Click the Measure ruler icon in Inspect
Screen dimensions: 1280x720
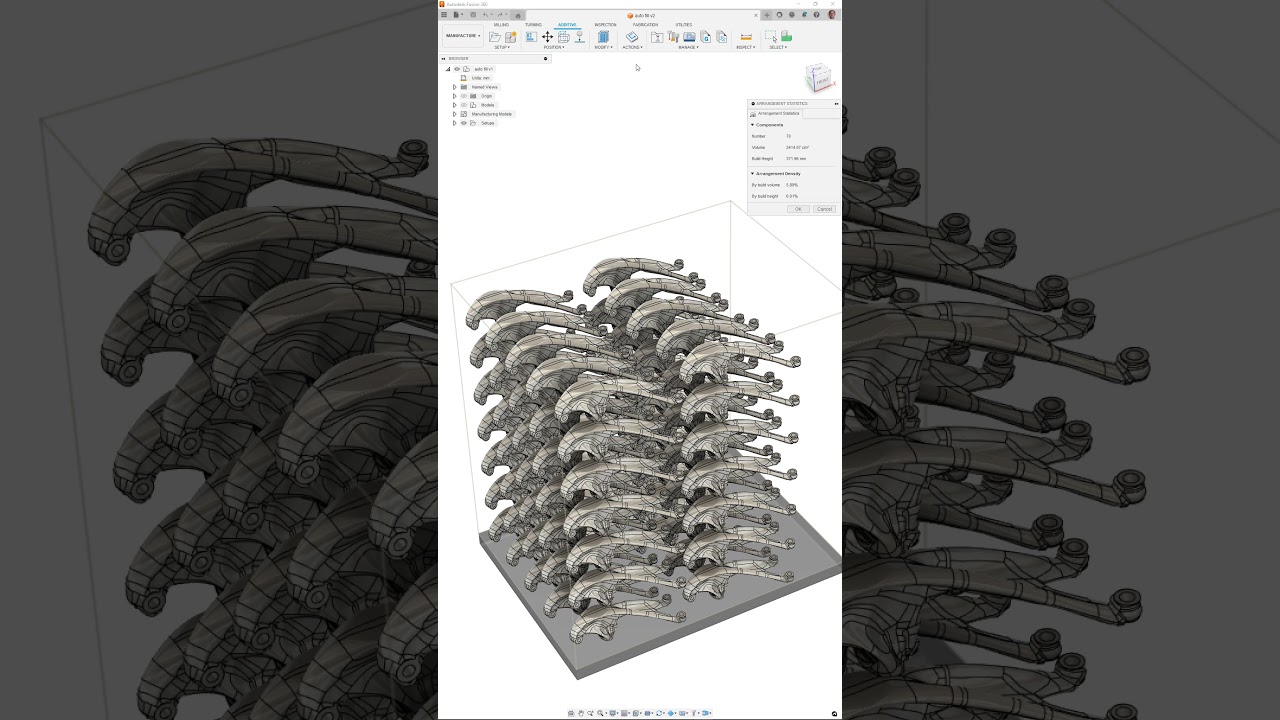(x=746, y=37)
